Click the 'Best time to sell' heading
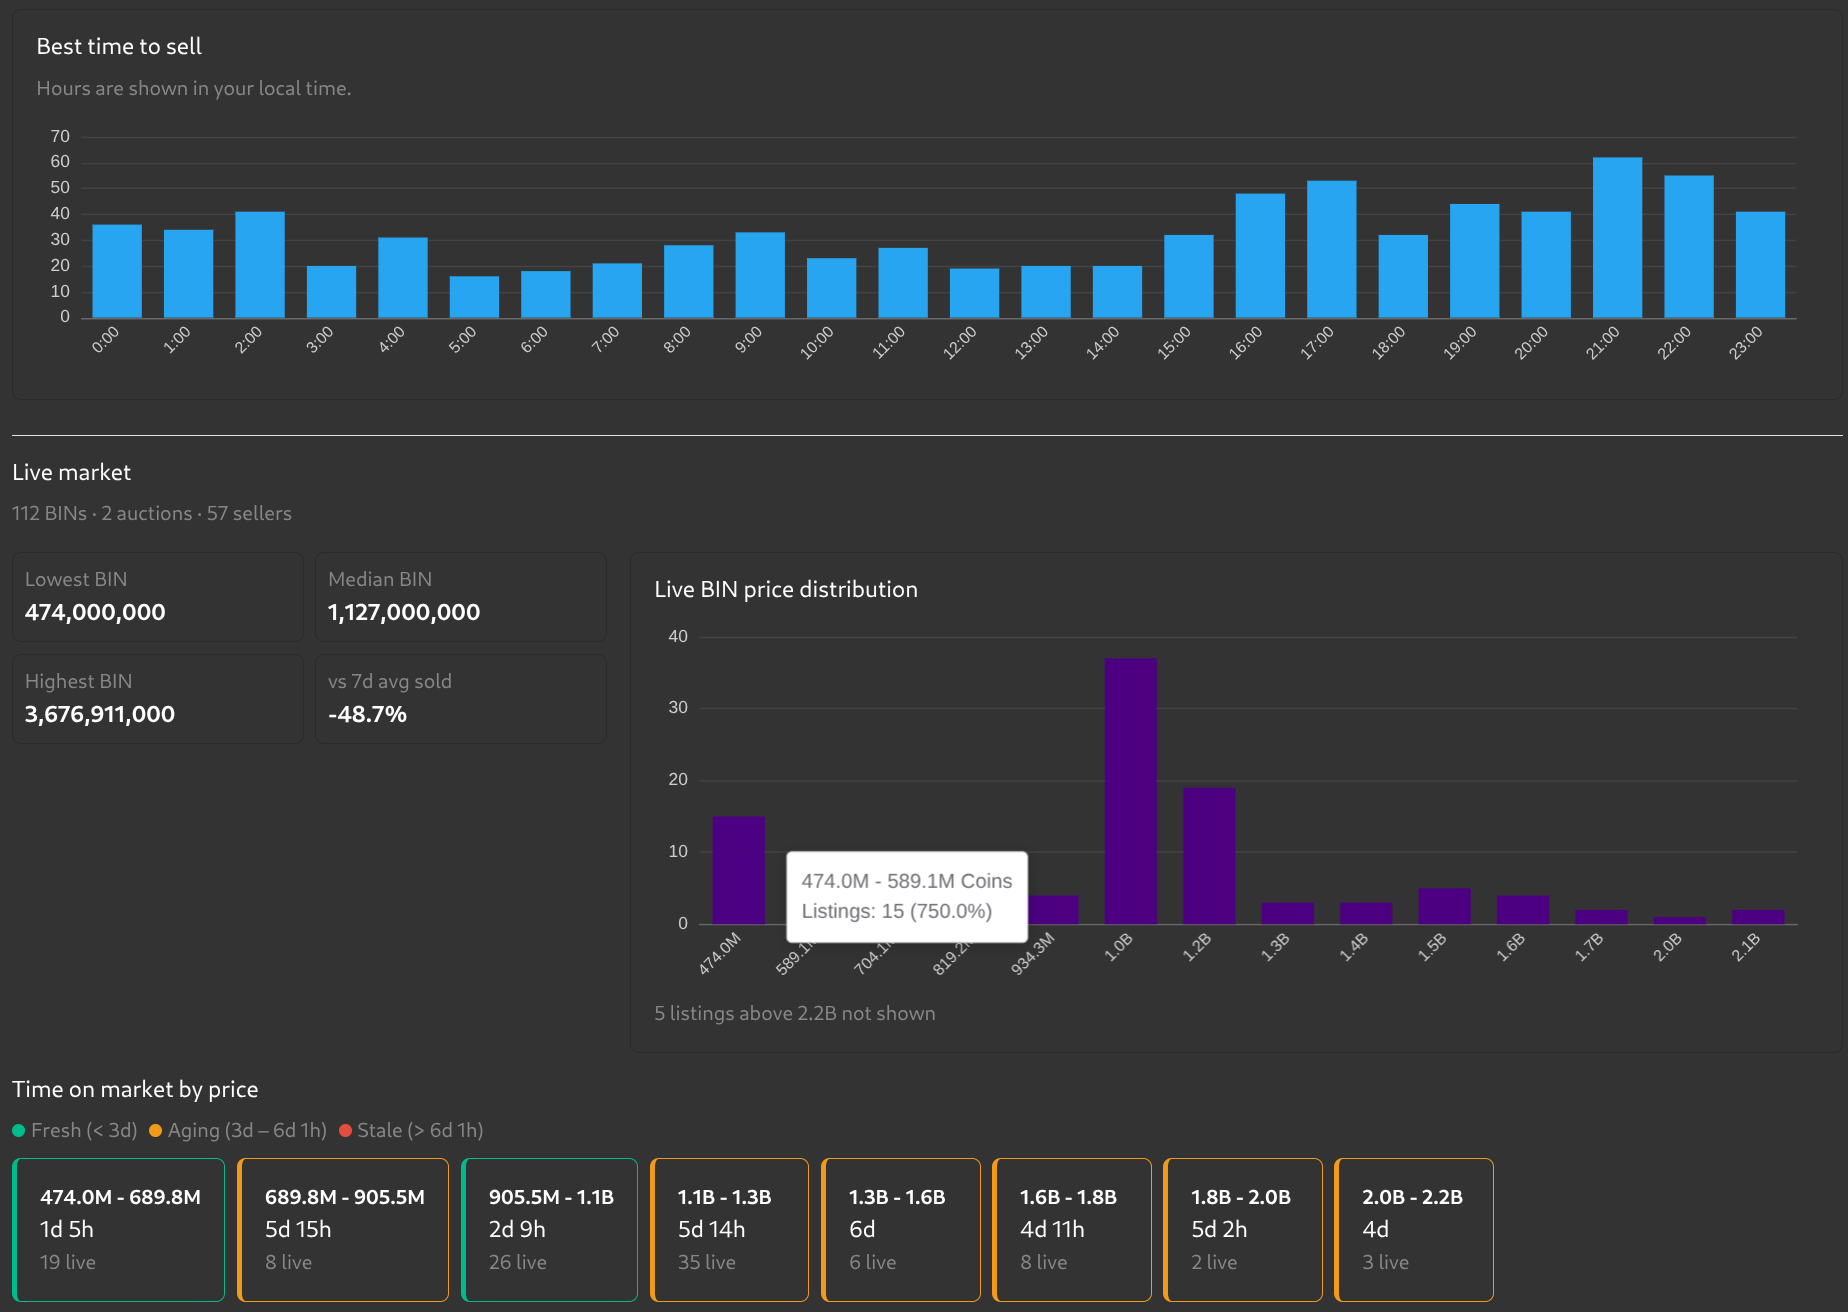Screen dimensions: 1848x1312 click(x=119, y=46)
